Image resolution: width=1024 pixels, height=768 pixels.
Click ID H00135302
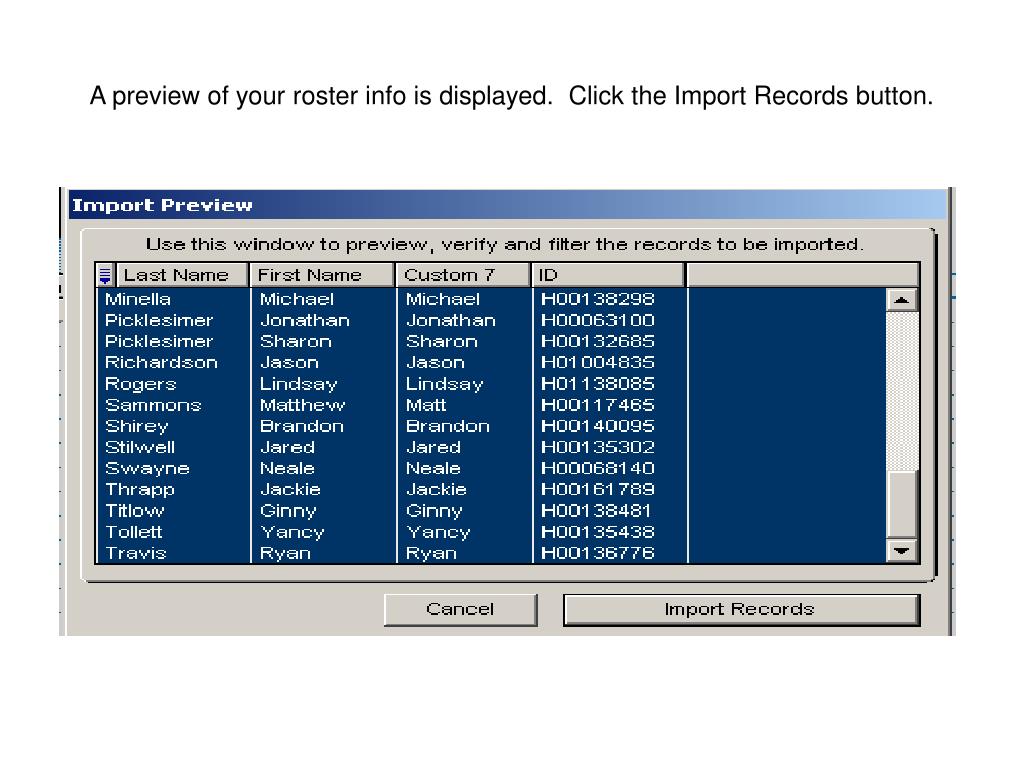pyautogui.click(x=598, y=447)
